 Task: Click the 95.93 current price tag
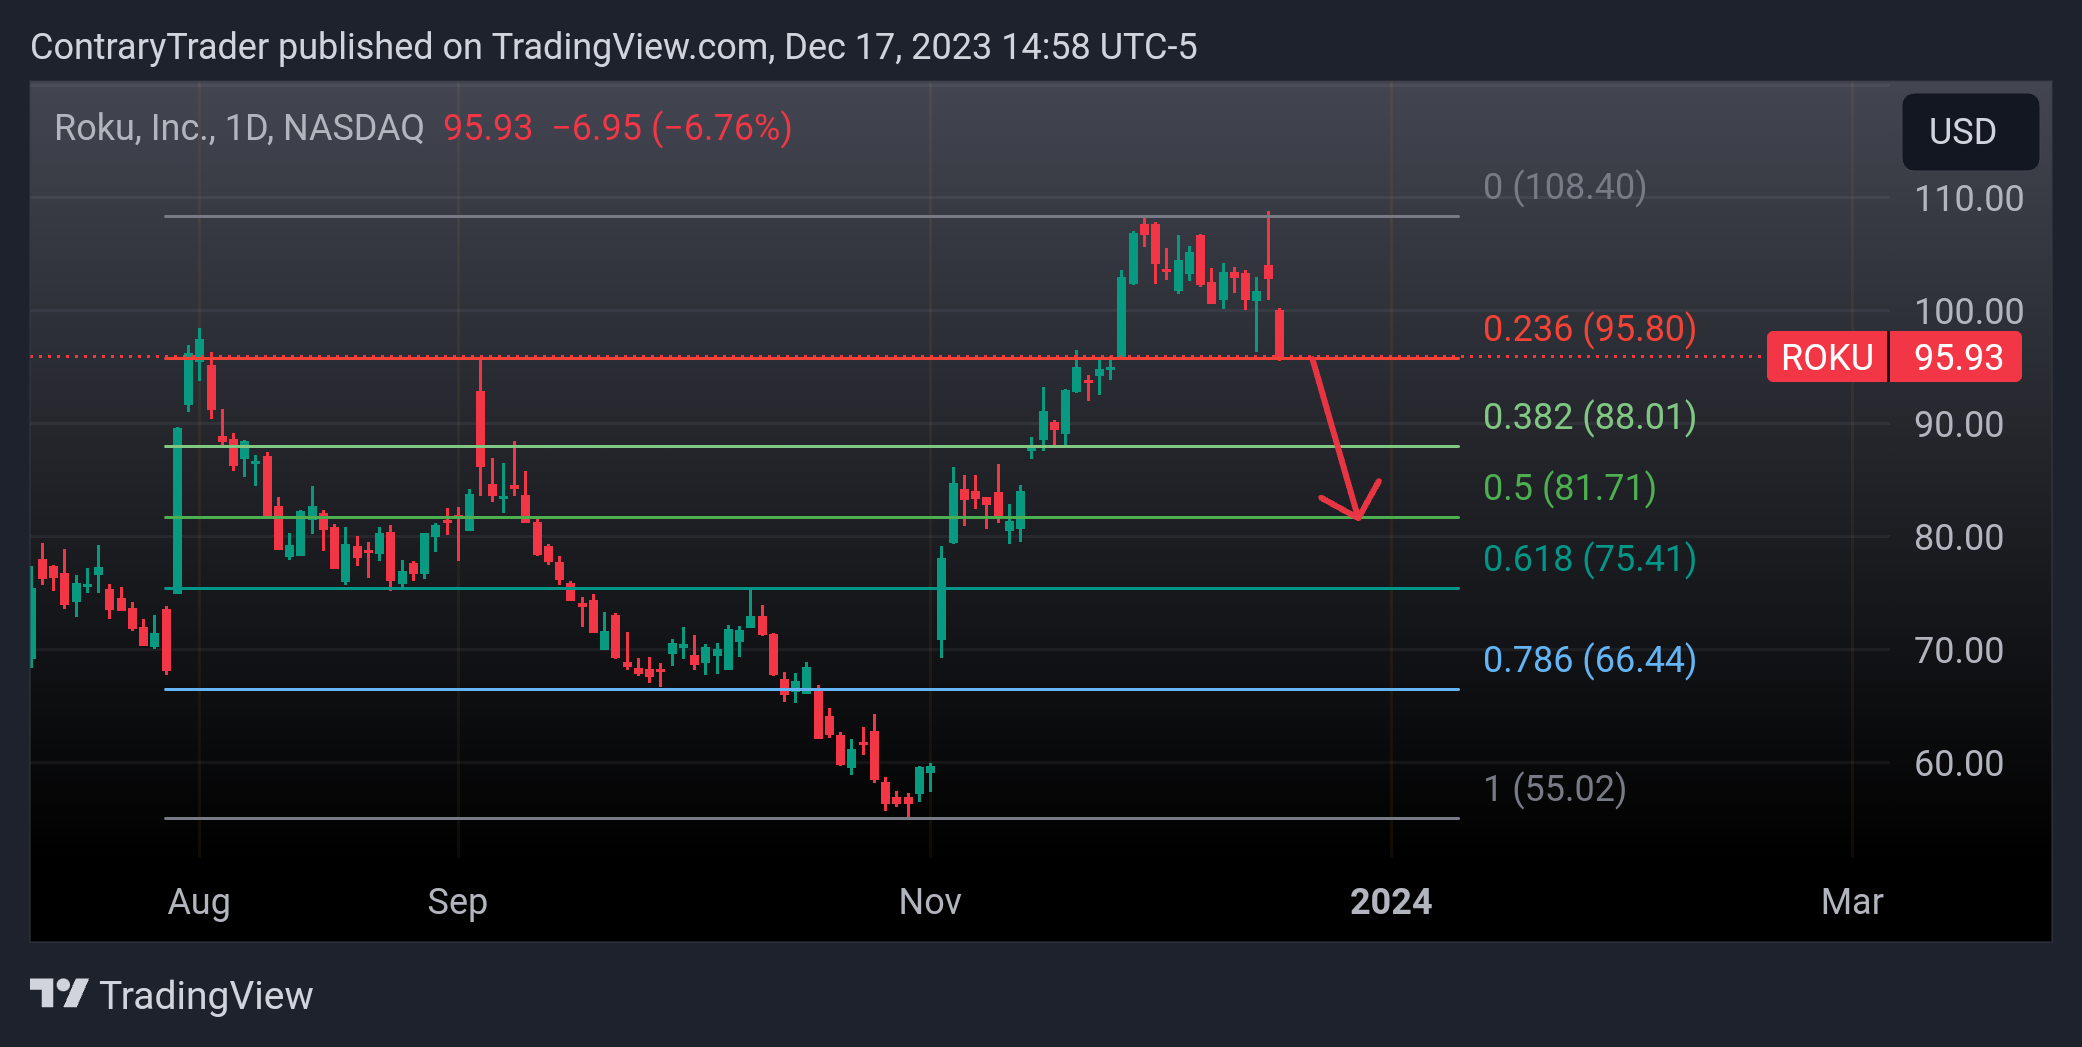pos(1956,357)
